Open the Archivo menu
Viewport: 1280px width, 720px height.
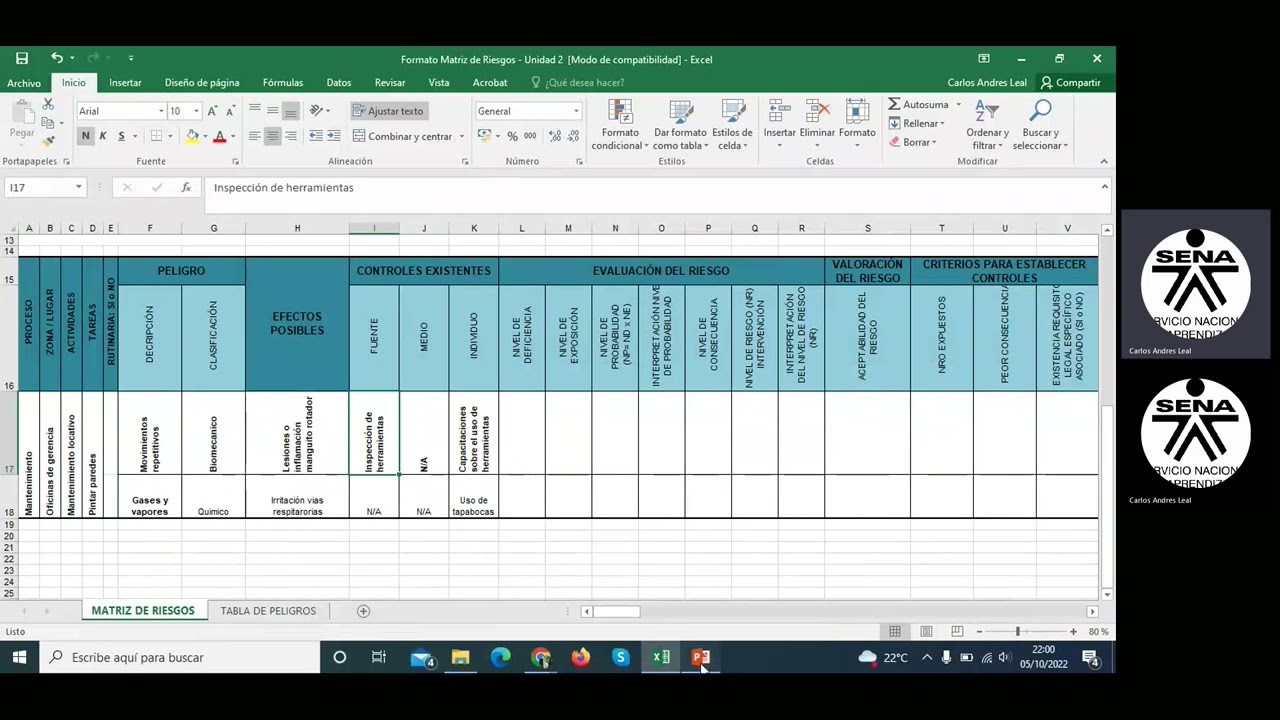24,83
